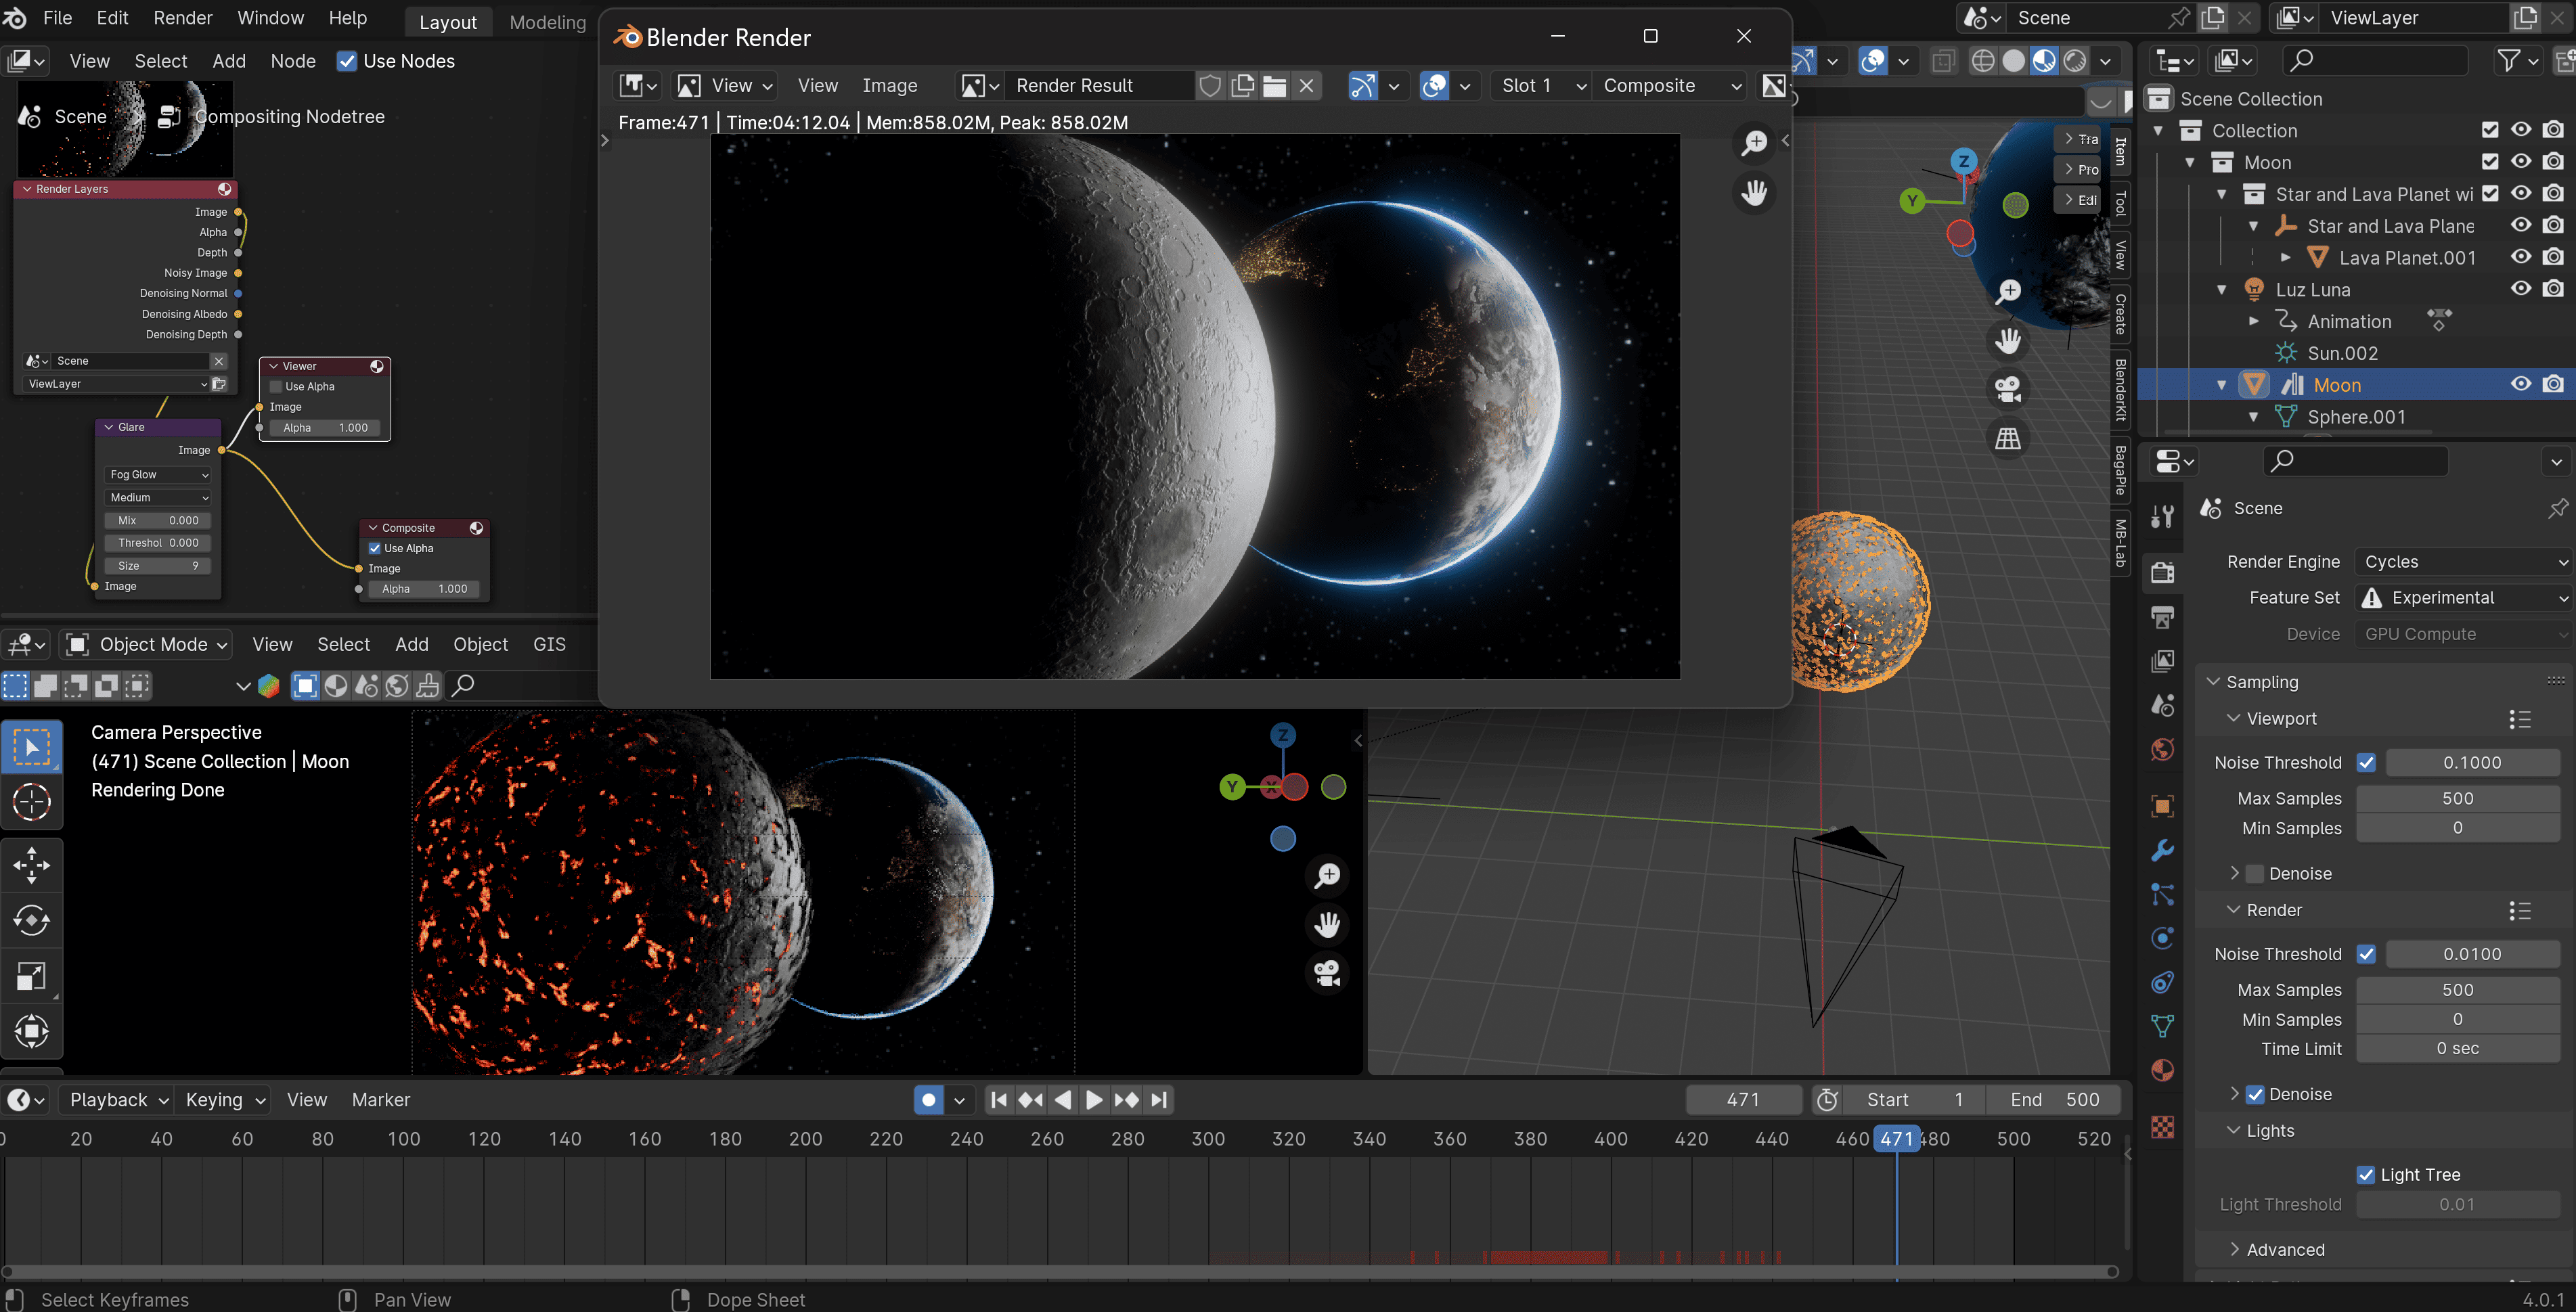Screen dimensions: 2576x1312
Task: Open the Object Mode dropdown
Action: click(x=147, y=645)
